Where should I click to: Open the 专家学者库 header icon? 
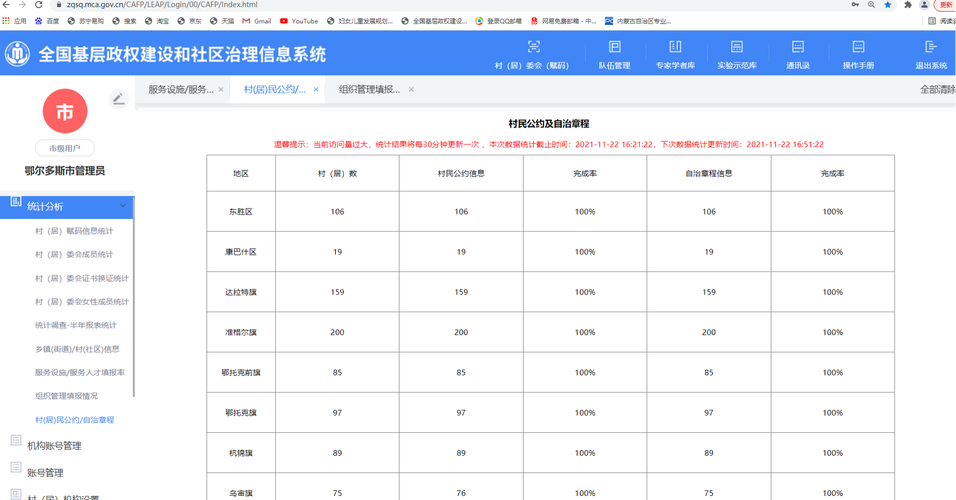675,54
